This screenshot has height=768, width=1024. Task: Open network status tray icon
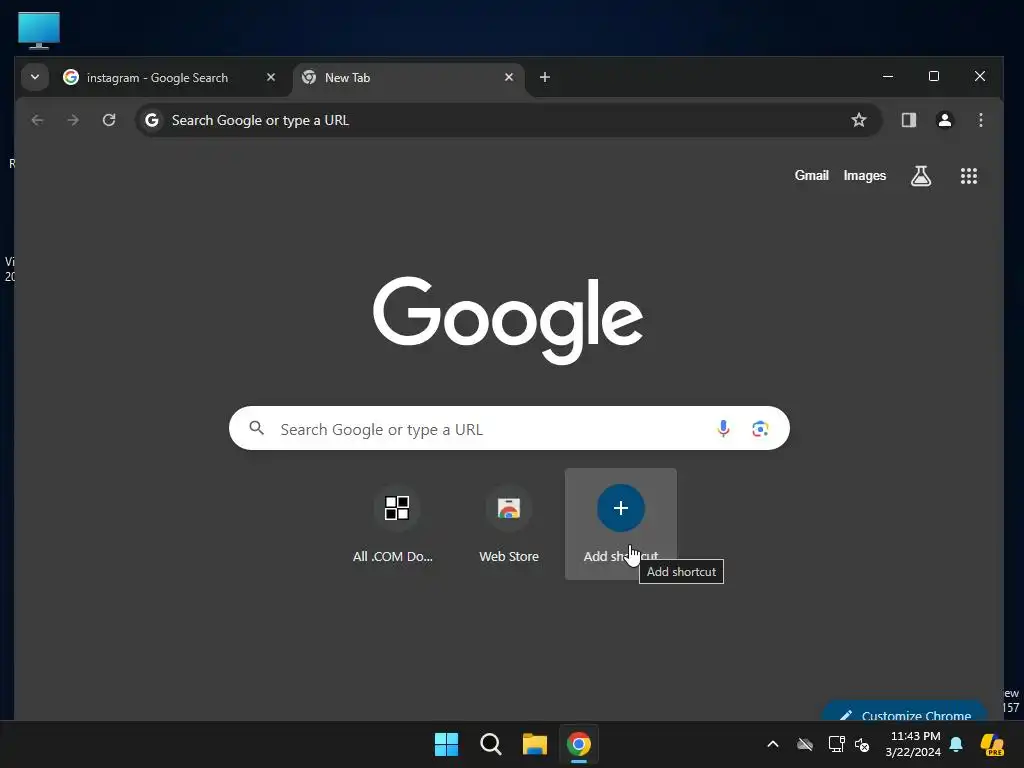pyautogui.click(x=837, y=744)
